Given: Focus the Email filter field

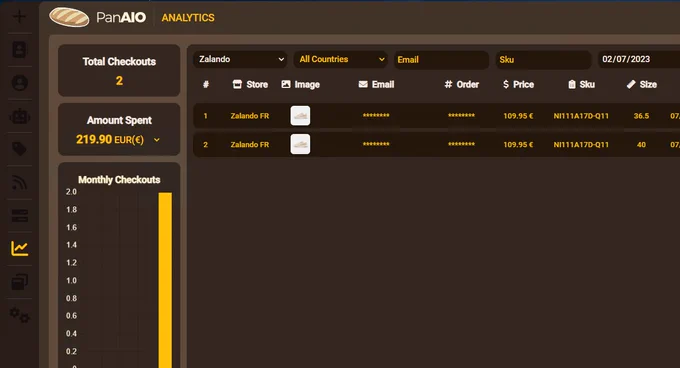Looking at the screenshot, I should coord(441,60).
